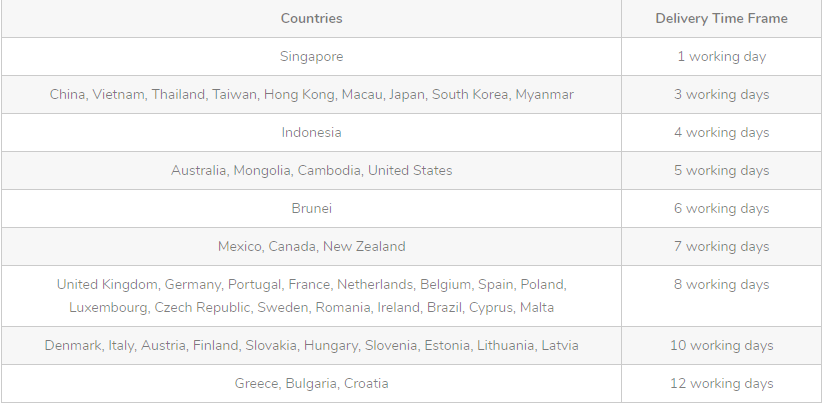The image size is (823, 403).
Task: Click the 5 working days cell
Action: [722, 171]
